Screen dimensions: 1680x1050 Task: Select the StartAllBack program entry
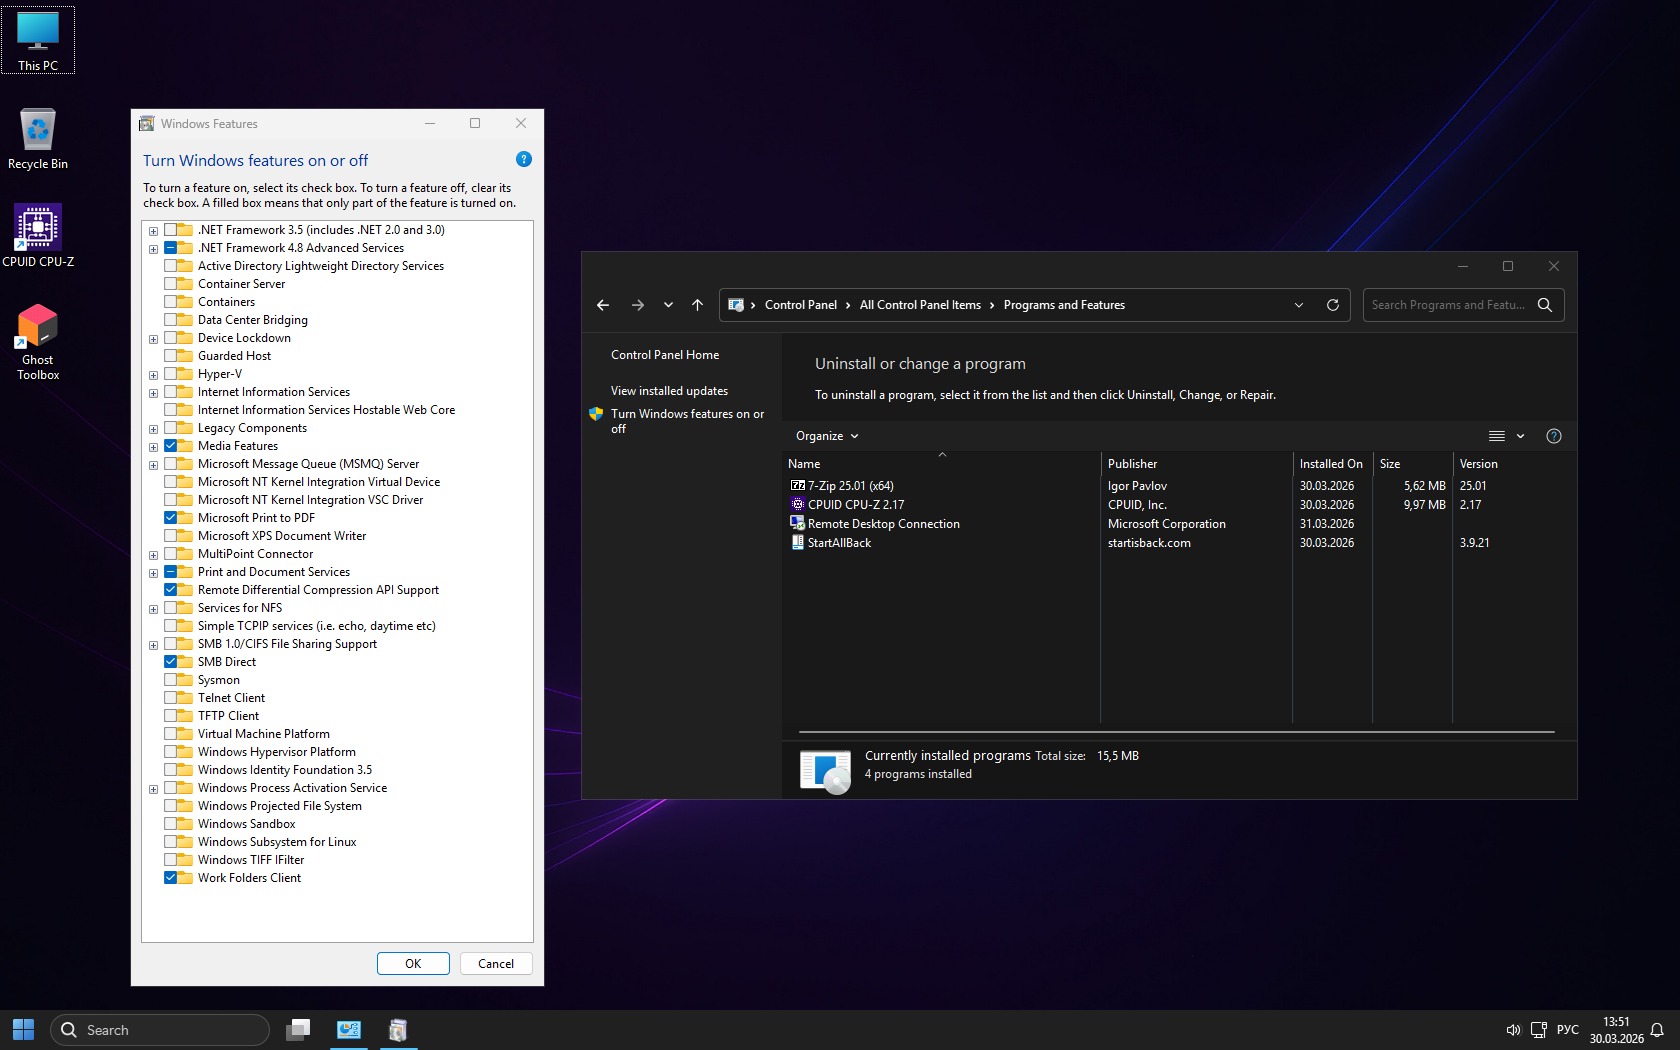click(839, 543)
